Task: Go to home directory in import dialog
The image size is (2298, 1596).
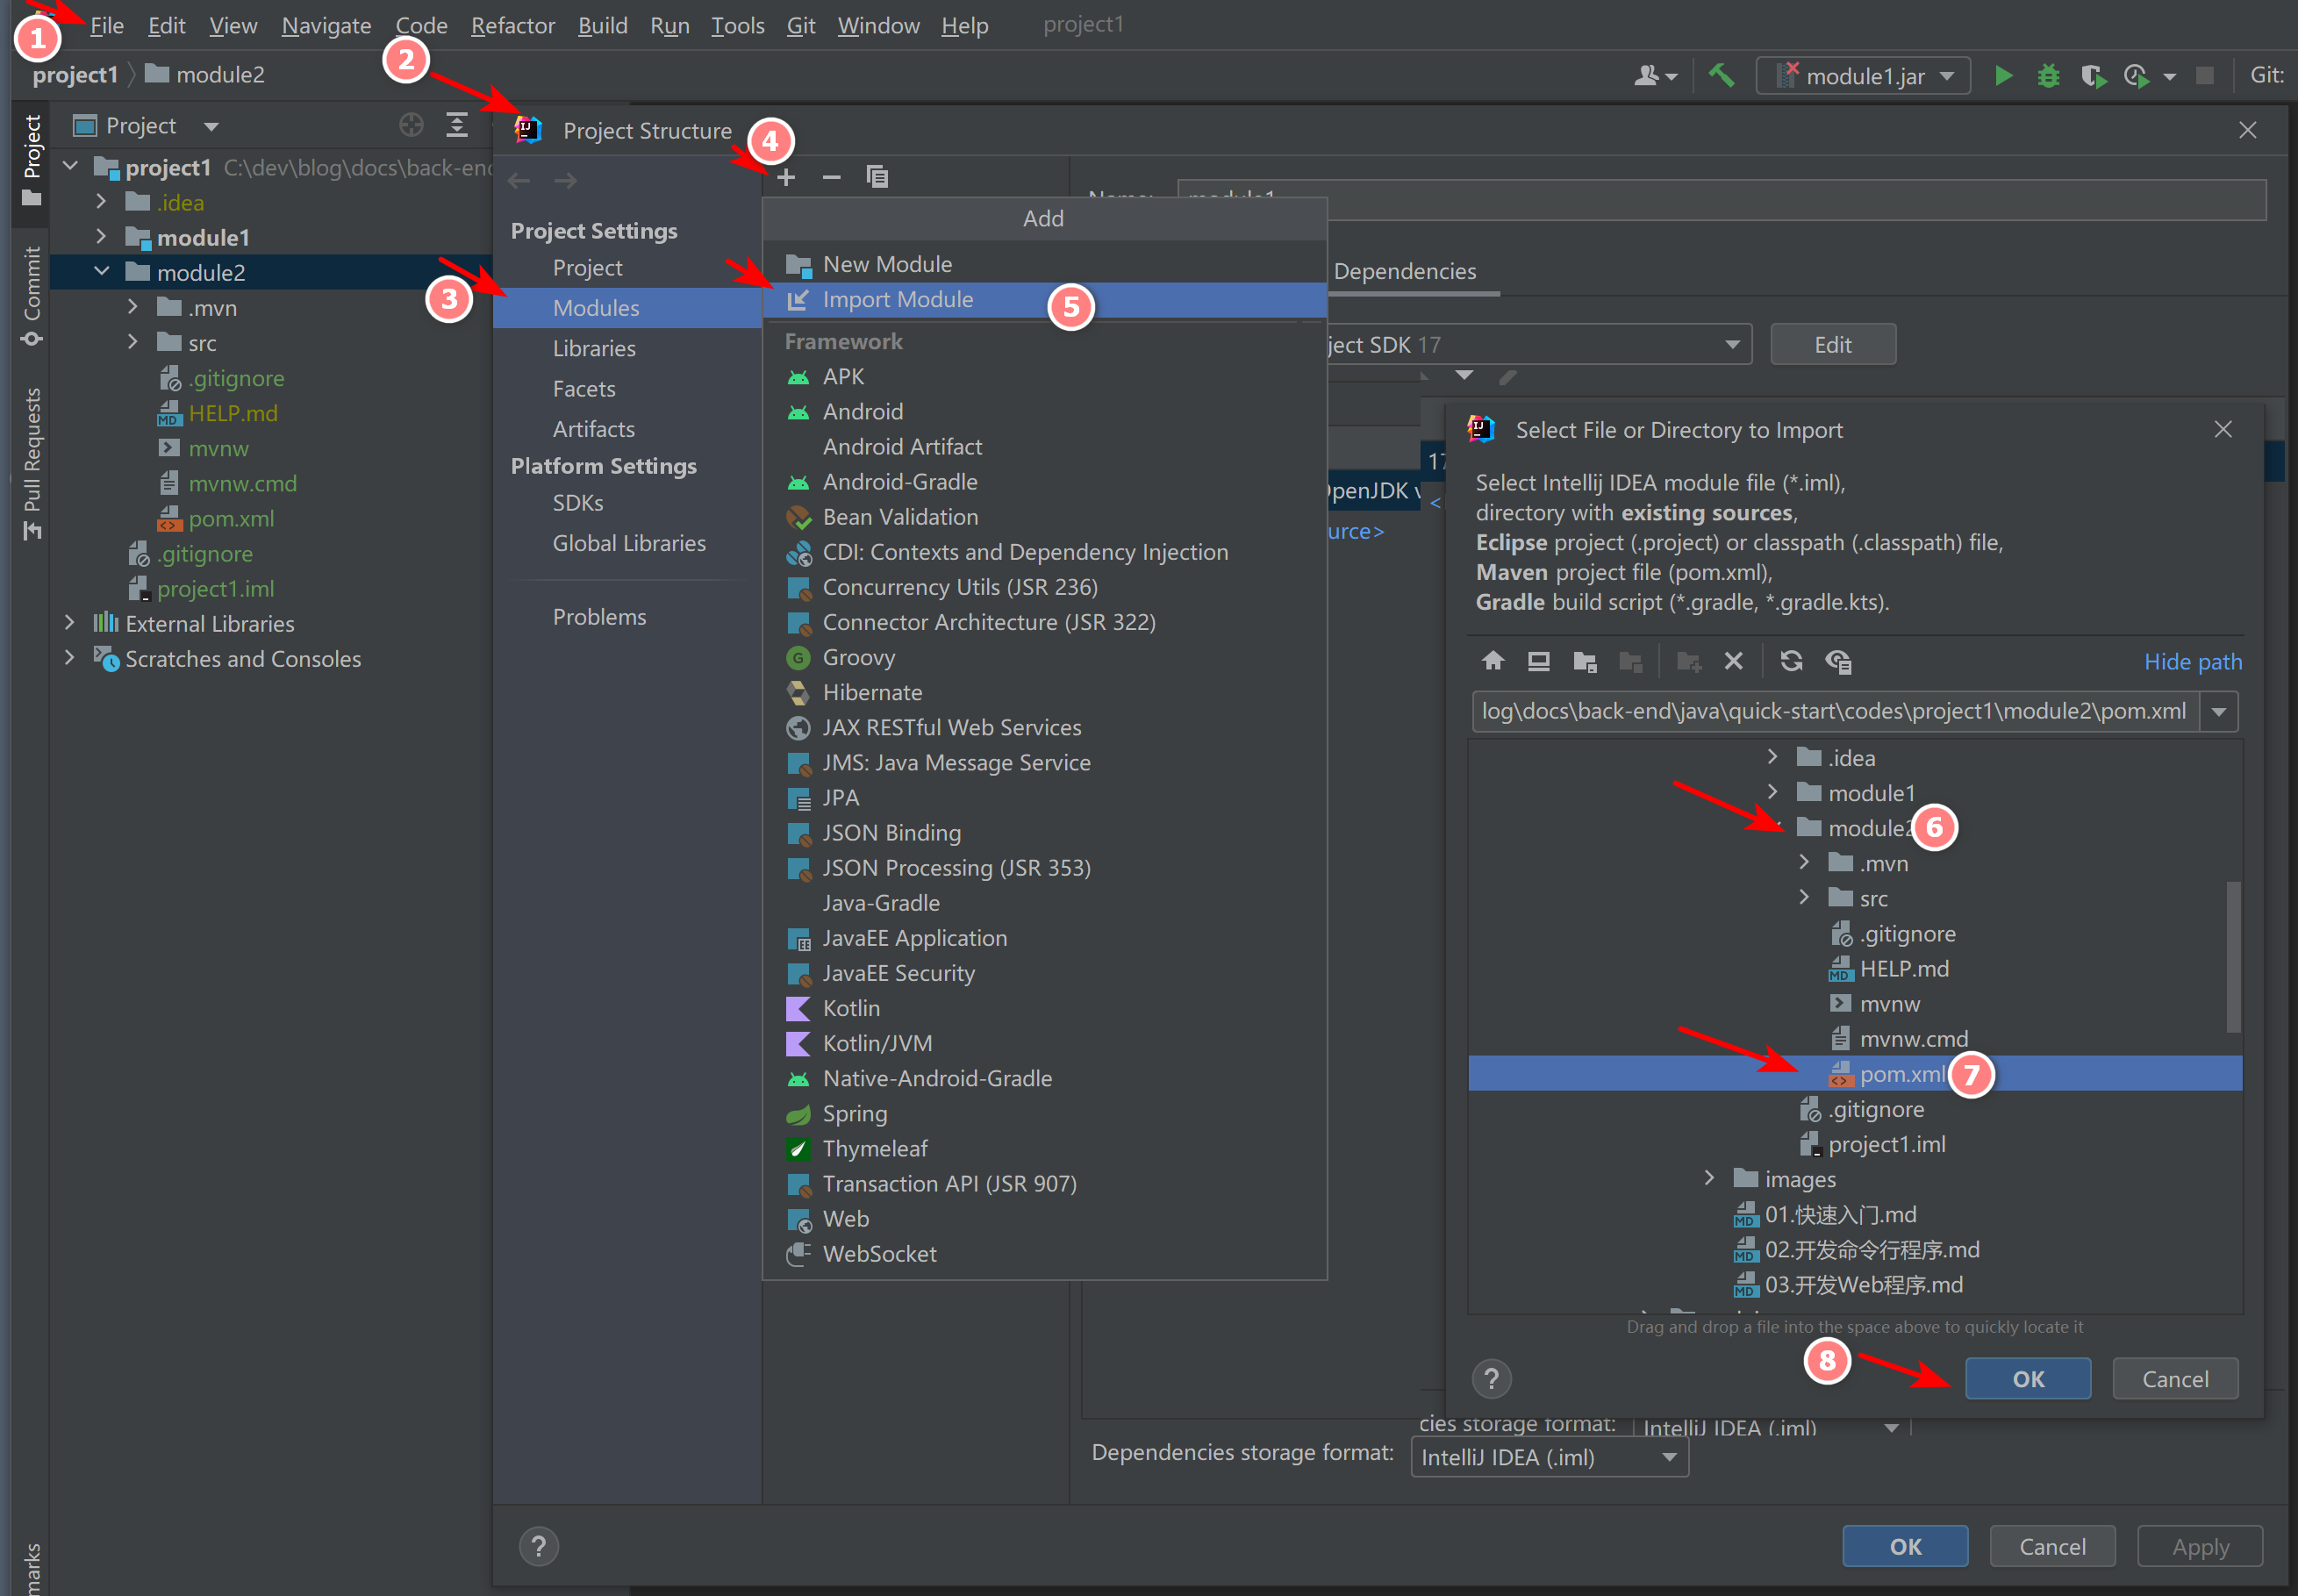Action: tap(1493, 661)
